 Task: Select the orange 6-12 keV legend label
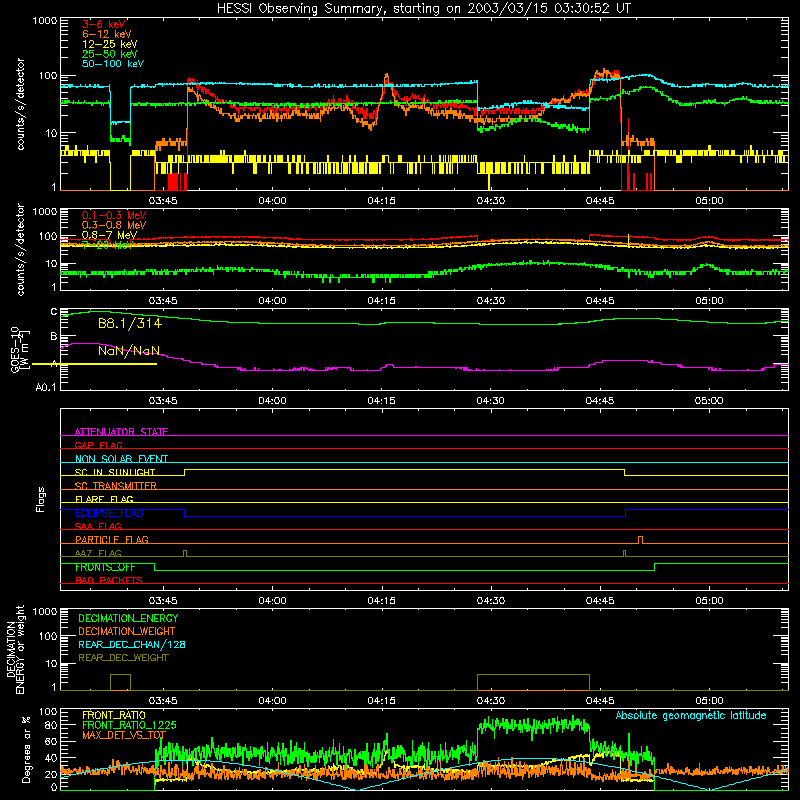tap(107, 34)
